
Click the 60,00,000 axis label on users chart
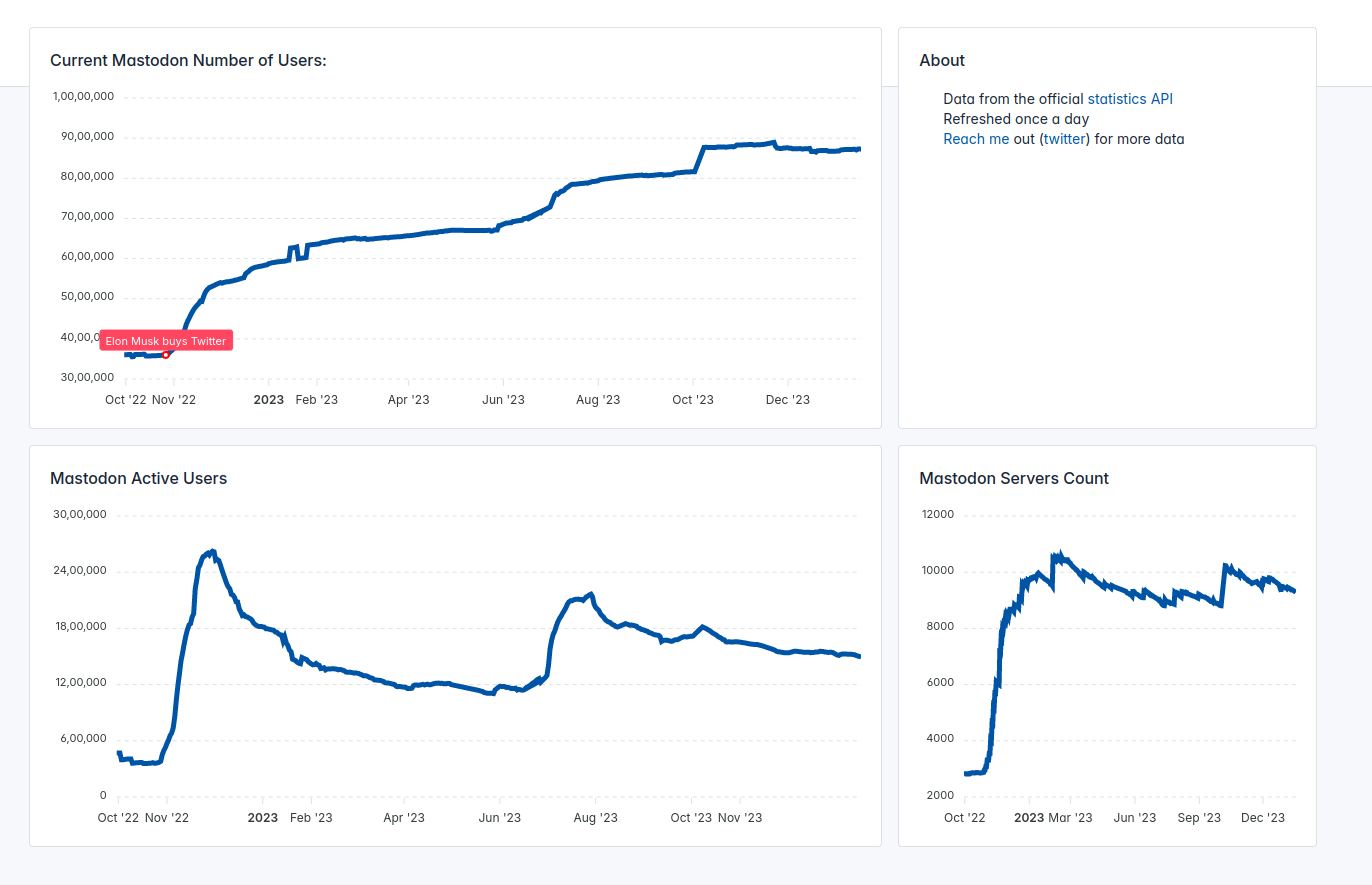tap(87, 256)
